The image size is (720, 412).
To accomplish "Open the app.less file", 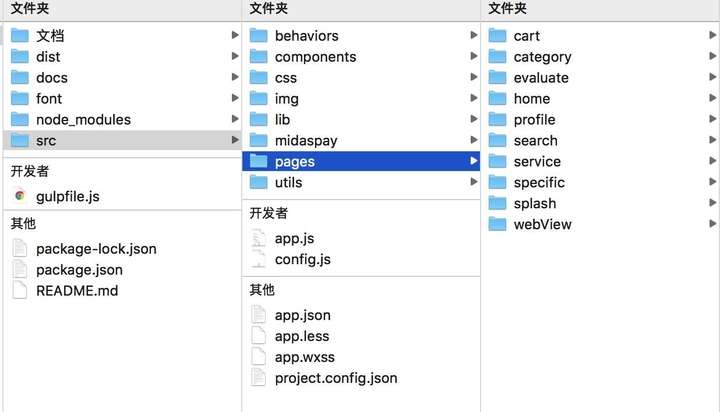I will [x=301, y=336].
